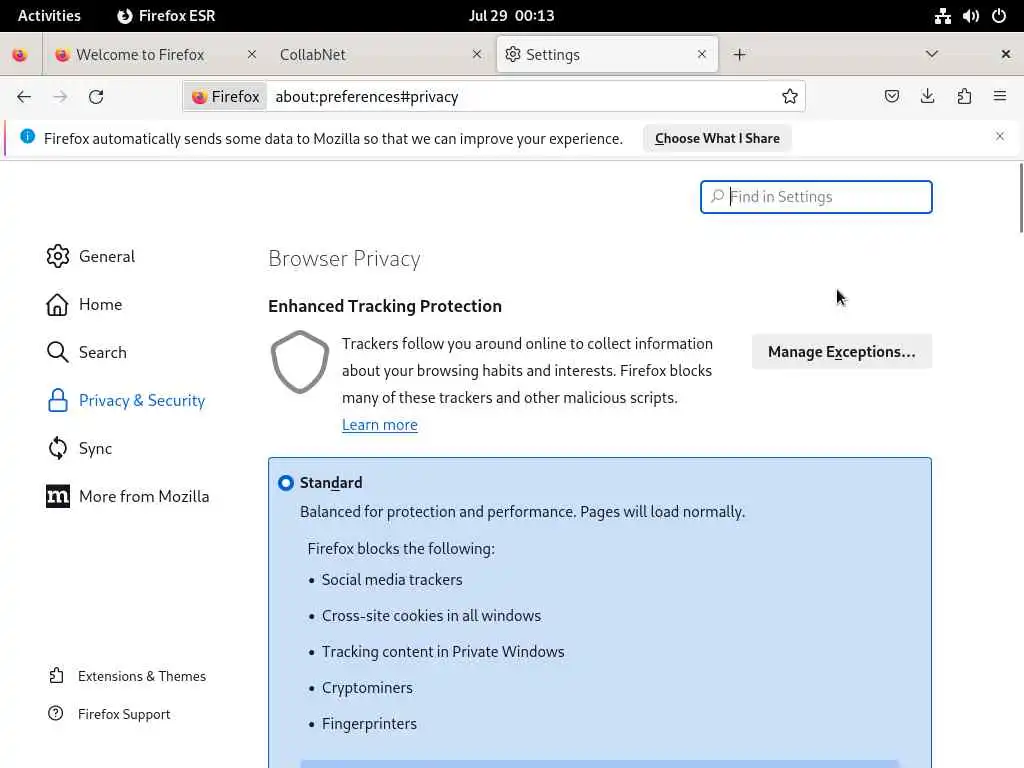Open the Extensions puzzle icon

coord(964,97)
